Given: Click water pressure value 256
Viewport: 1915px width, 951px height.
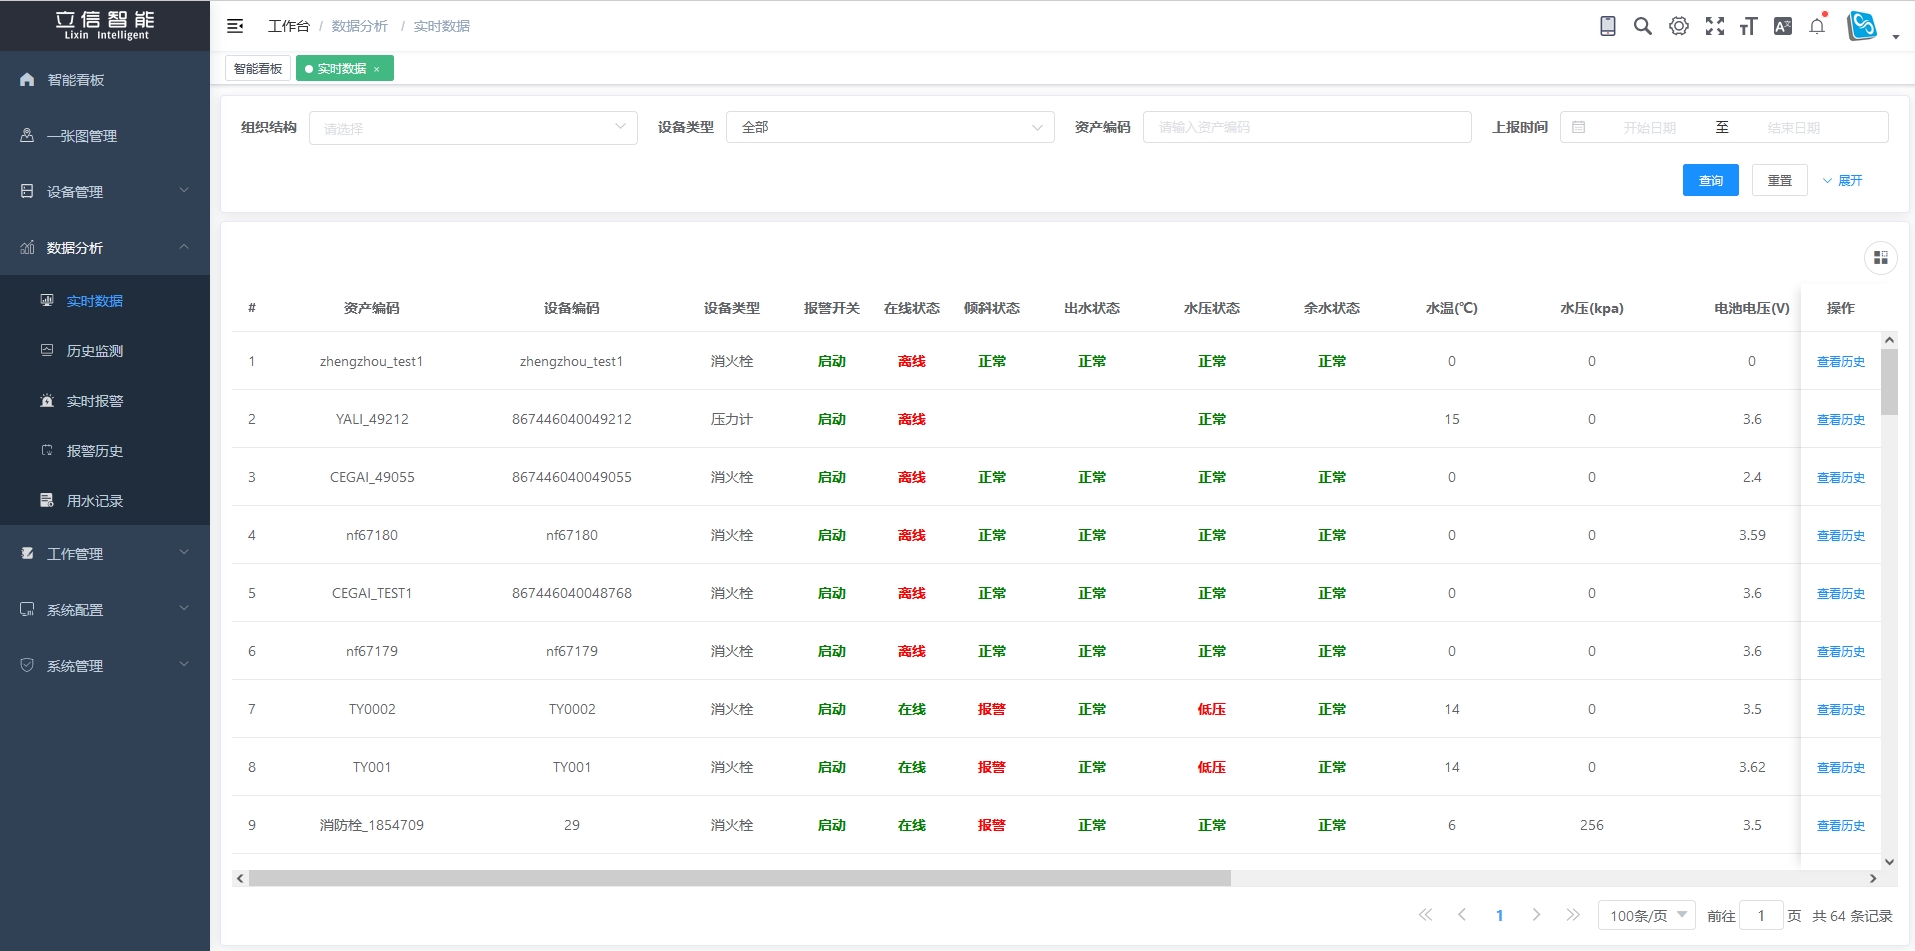Looking at the screenshot, I should click(1592, 826).
